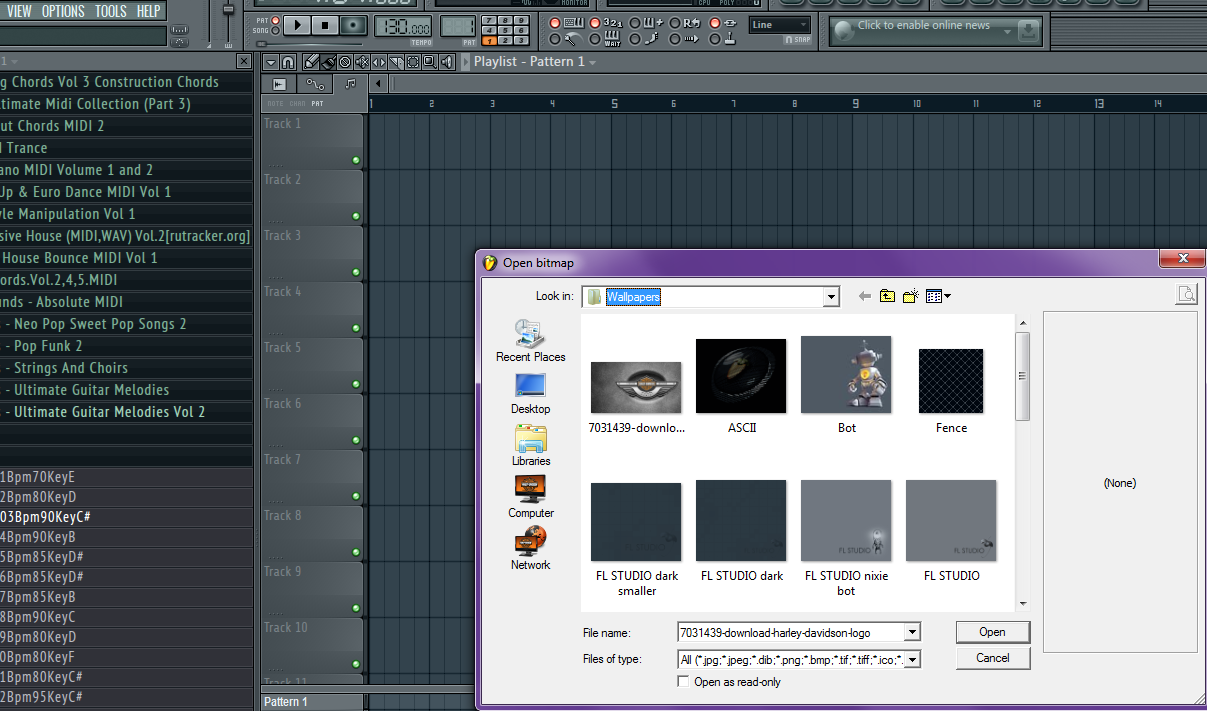Screen dimensions: 1207x711
Task: Go up one folder level in dialog
Action: click(887, 296)
